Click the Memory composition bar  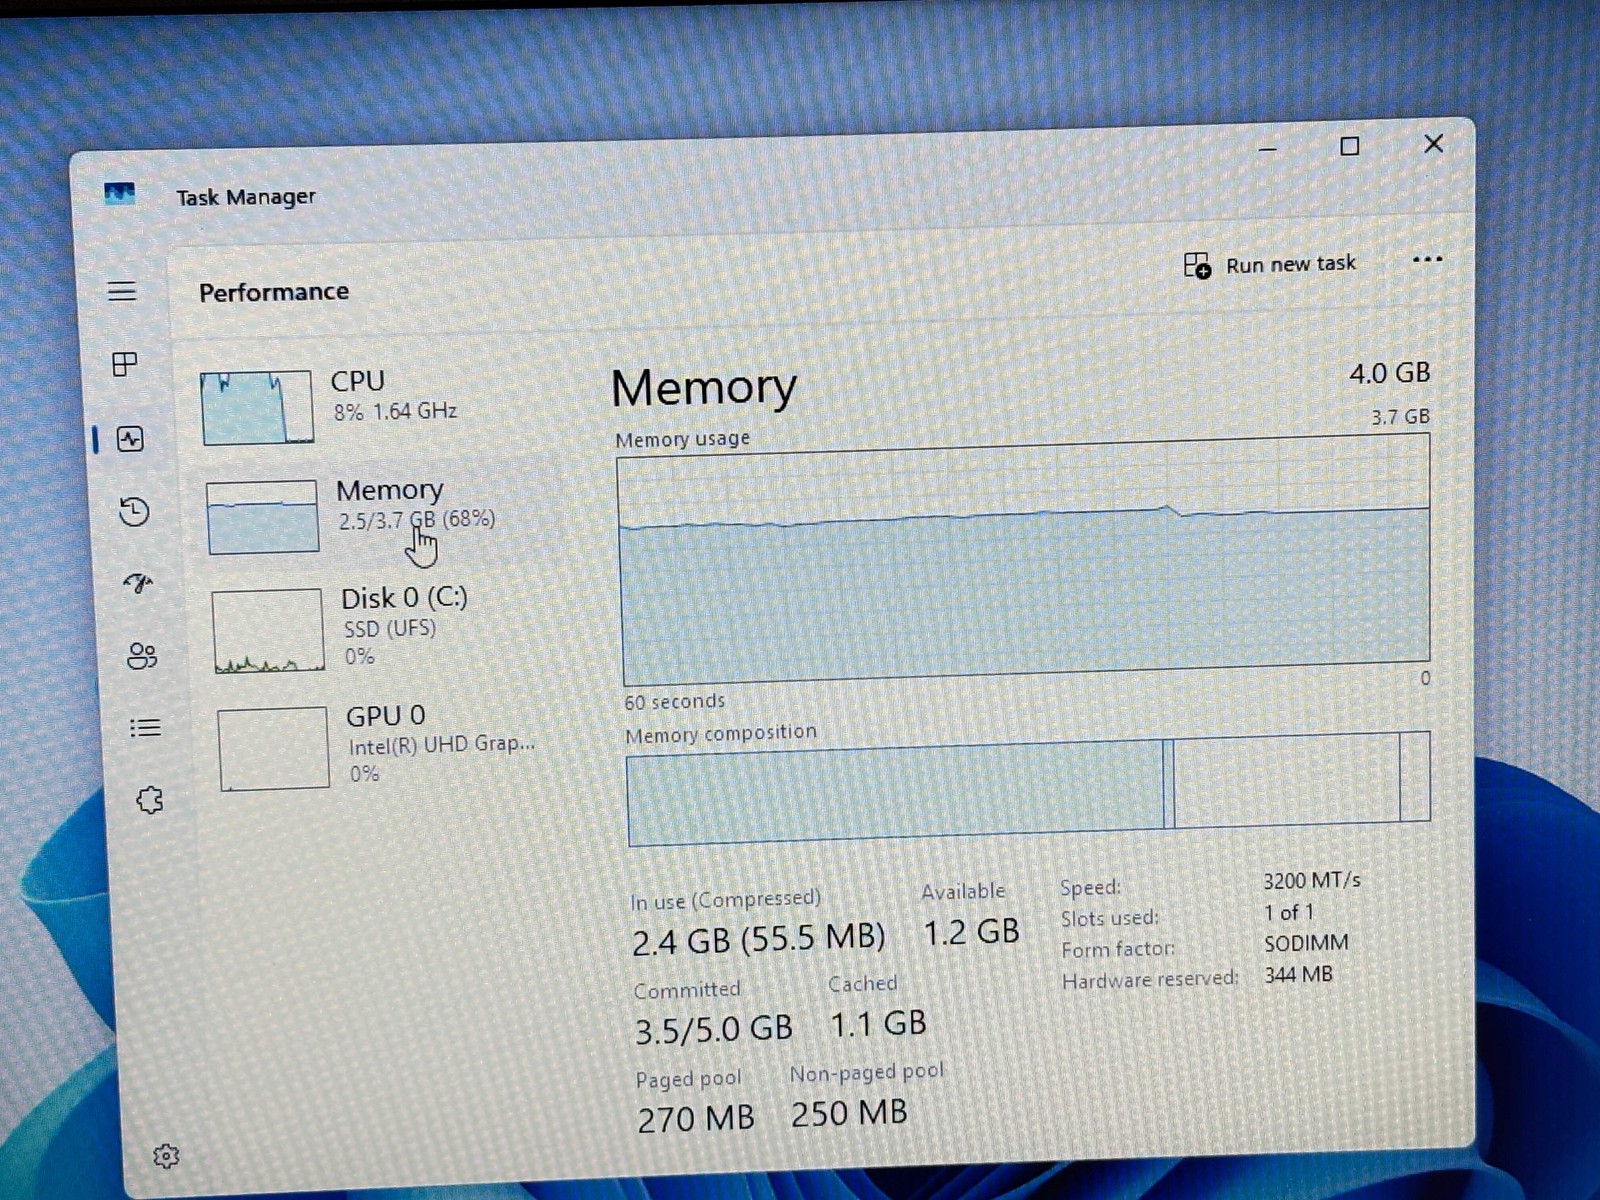[x=1028, y=790]
